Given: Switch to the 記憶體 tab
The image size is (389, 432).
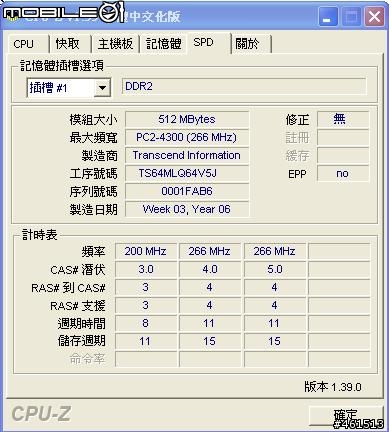Looking at the screenshot, I should pyautogui.click(x=163, y=44).
